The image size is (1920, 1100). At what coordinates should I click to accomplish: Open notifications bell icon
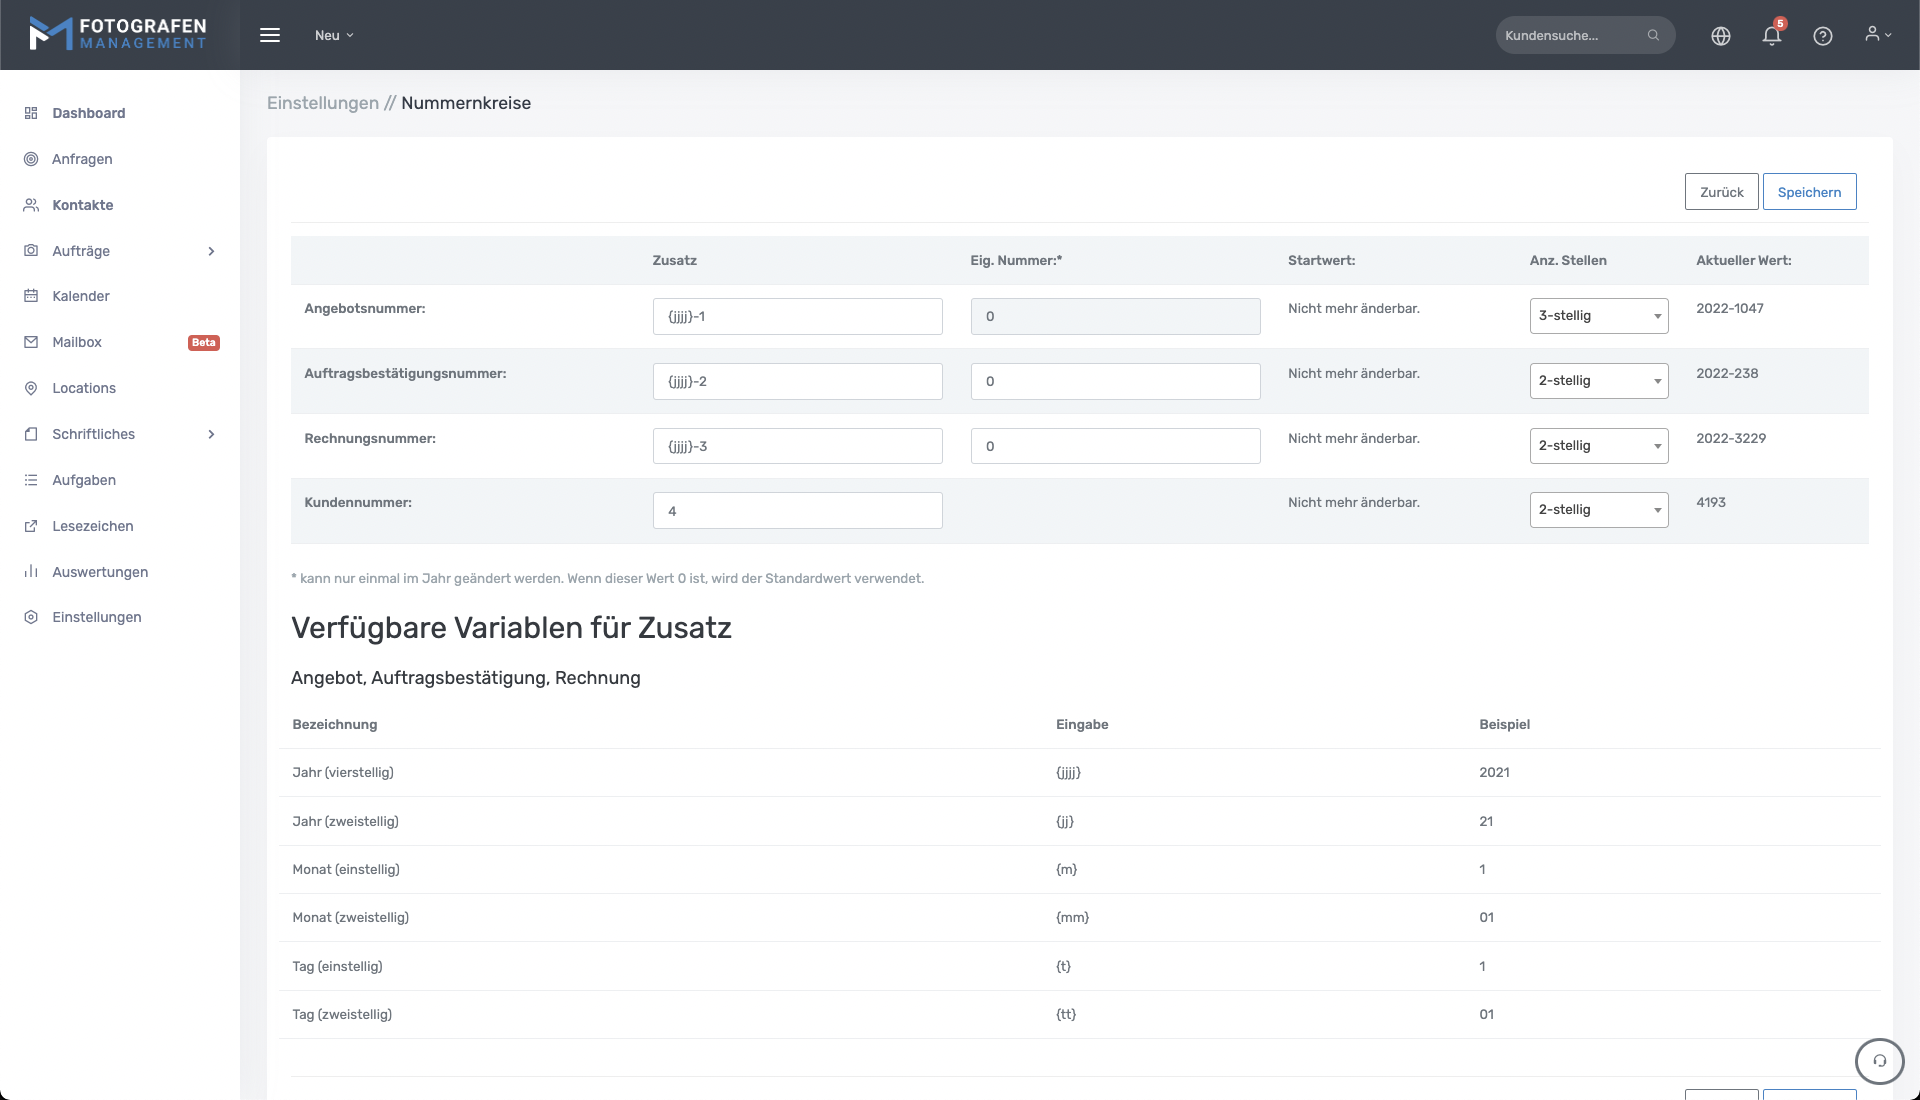pos(1772,36)
